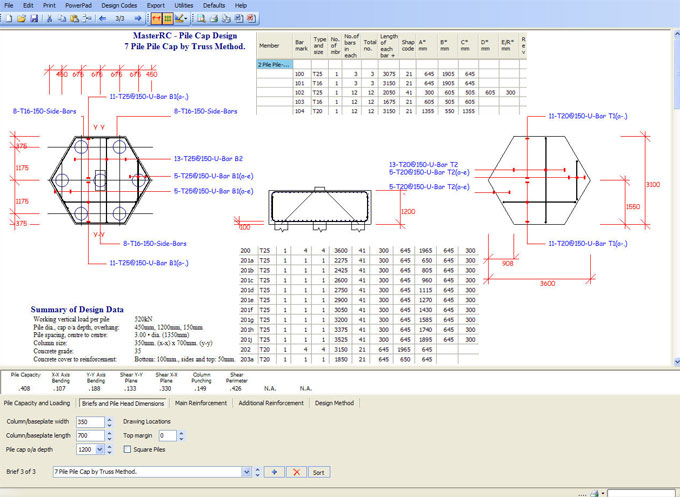Click the Column/baseplate width input field
This screenshot has height=497, width=680.
pyautogui.click(x=90, y=422)
